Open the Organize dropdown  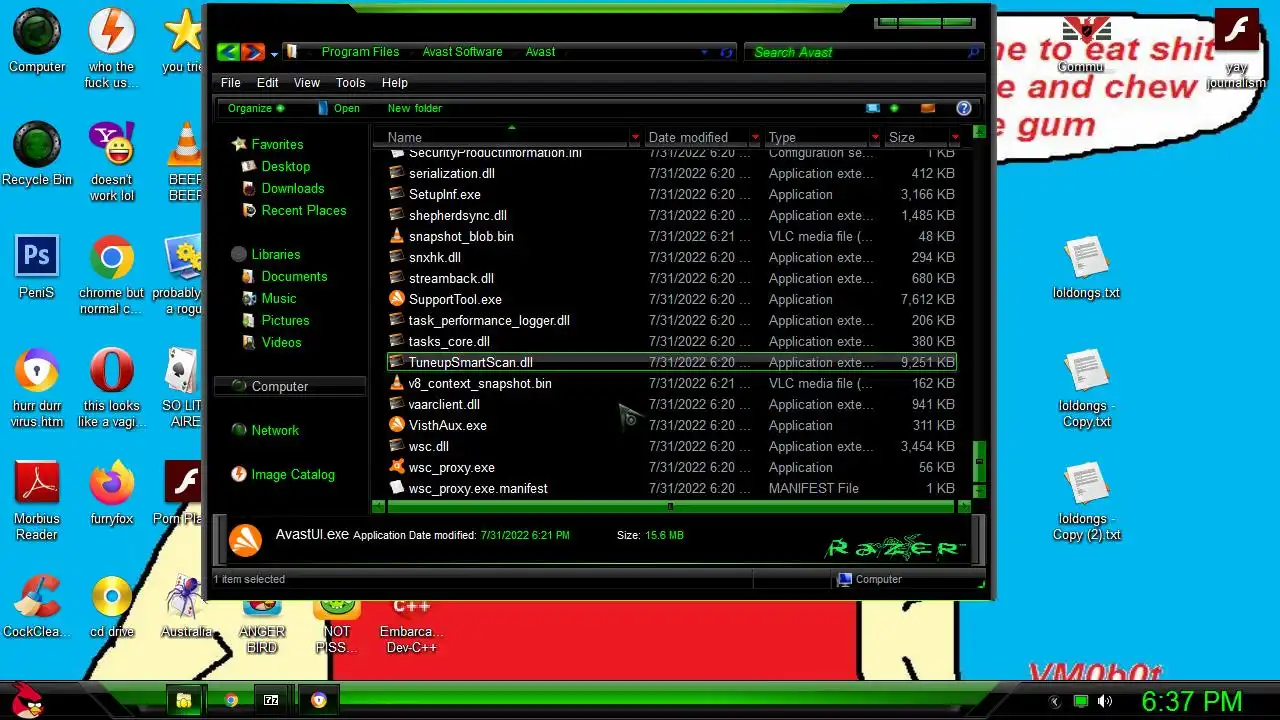coord(256,108)
